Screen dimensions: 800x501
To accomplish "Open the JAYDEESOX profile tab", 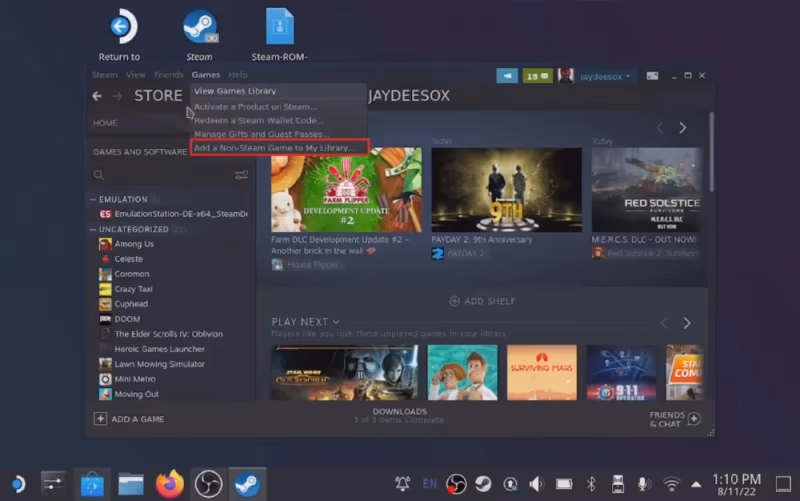I will 409,96.
